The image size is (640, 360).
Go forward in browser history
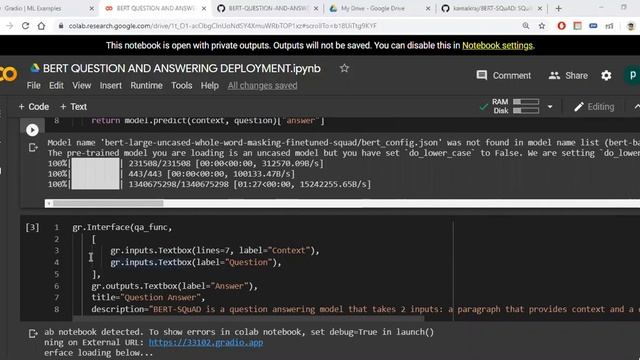tap(9, 26)
